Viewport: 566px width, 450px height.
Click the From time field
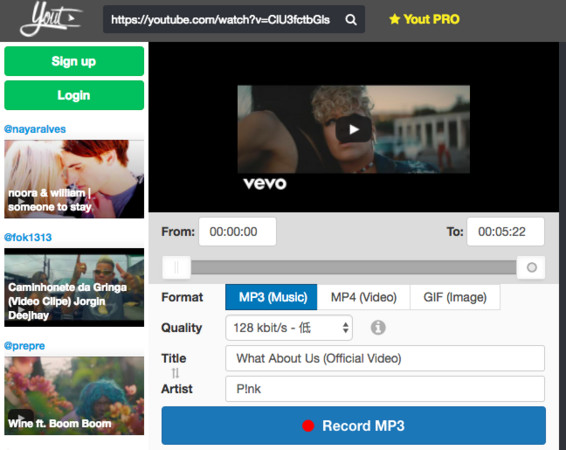point(237,232)
